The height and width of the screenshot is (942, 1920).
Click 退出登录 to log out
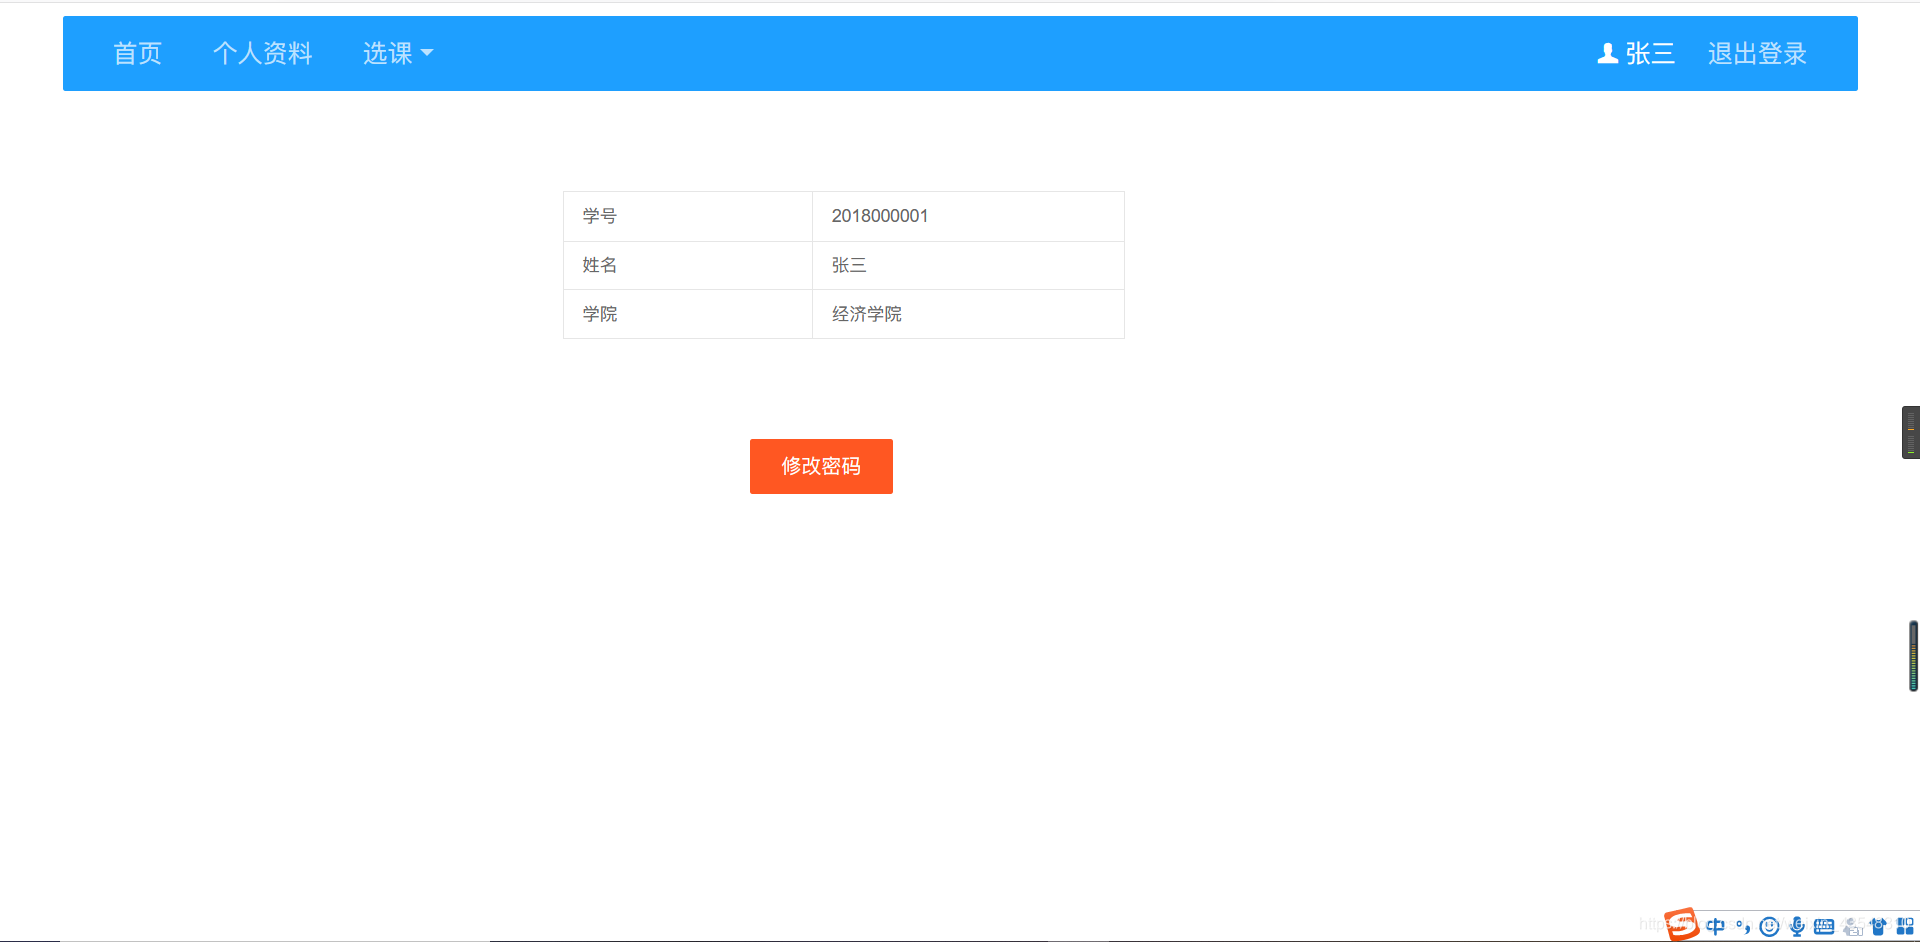coord(1757,54)
